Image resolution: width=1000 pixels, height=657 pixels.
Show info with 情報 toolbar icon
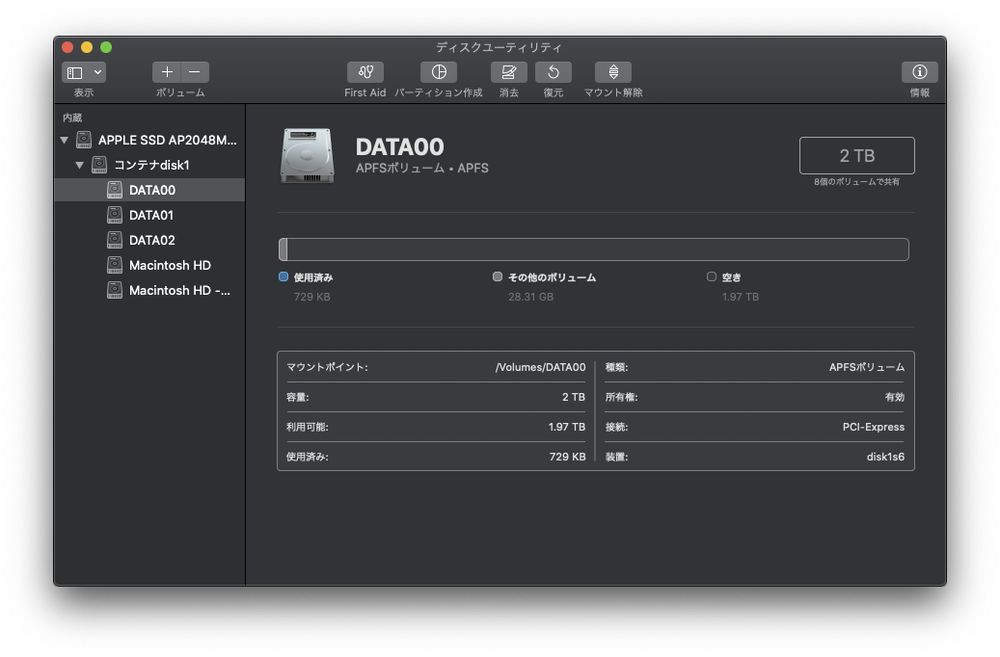point(919,72)
